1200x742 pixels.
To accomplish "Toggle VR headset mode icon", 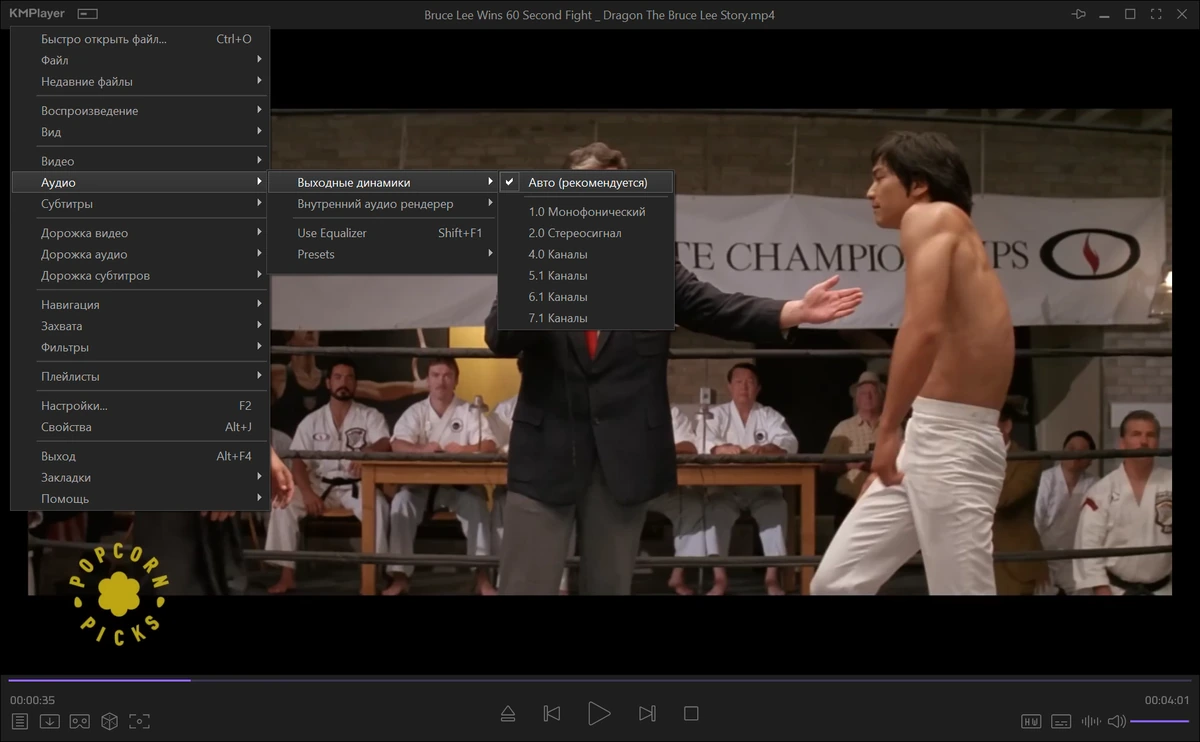I will [x=79, y=721].
